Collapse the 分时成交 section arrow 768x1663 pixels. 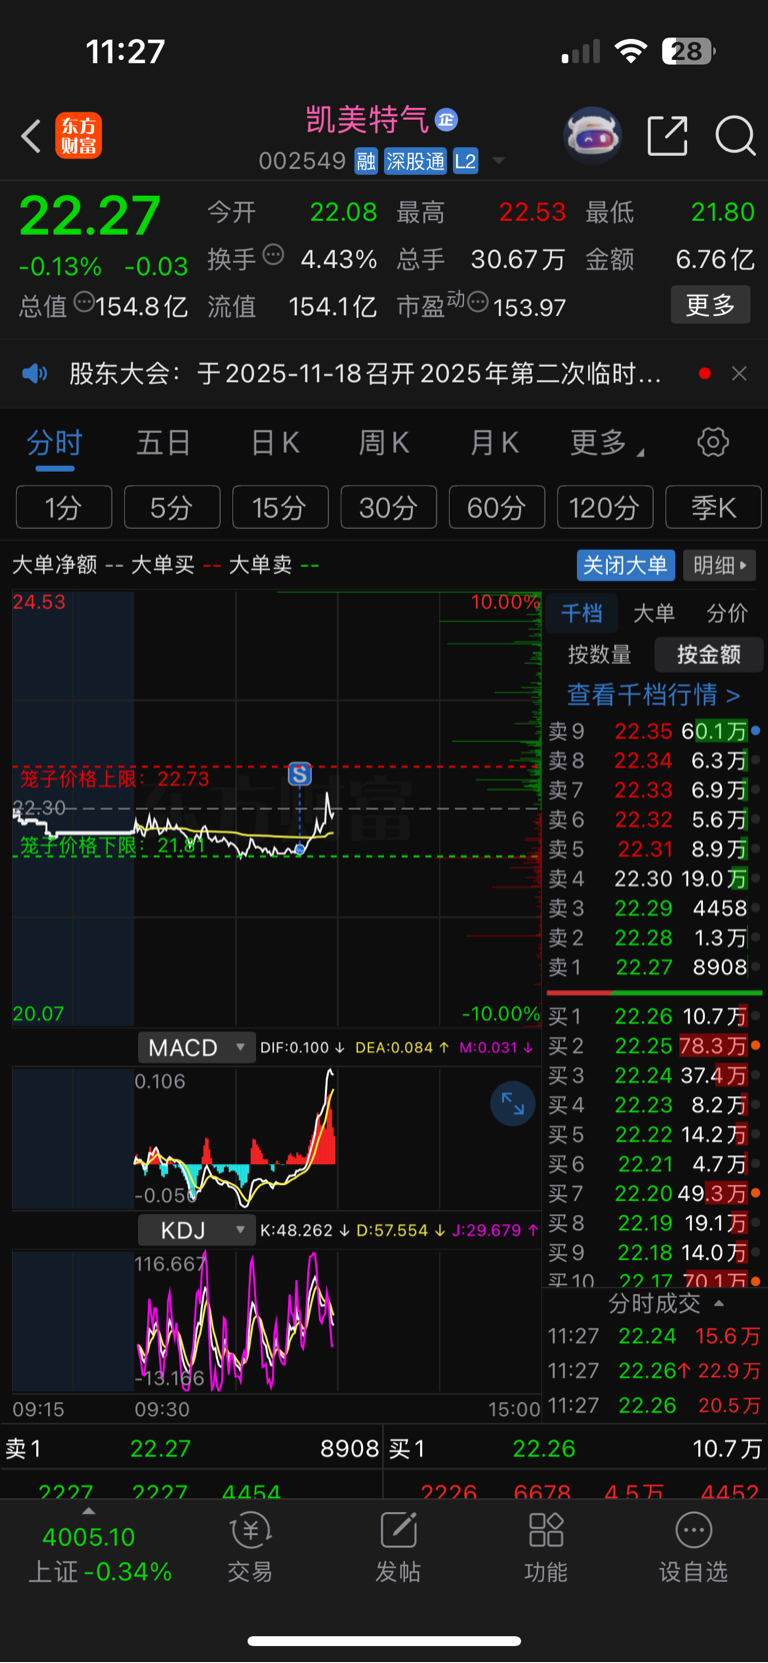tap(719, 1304)
